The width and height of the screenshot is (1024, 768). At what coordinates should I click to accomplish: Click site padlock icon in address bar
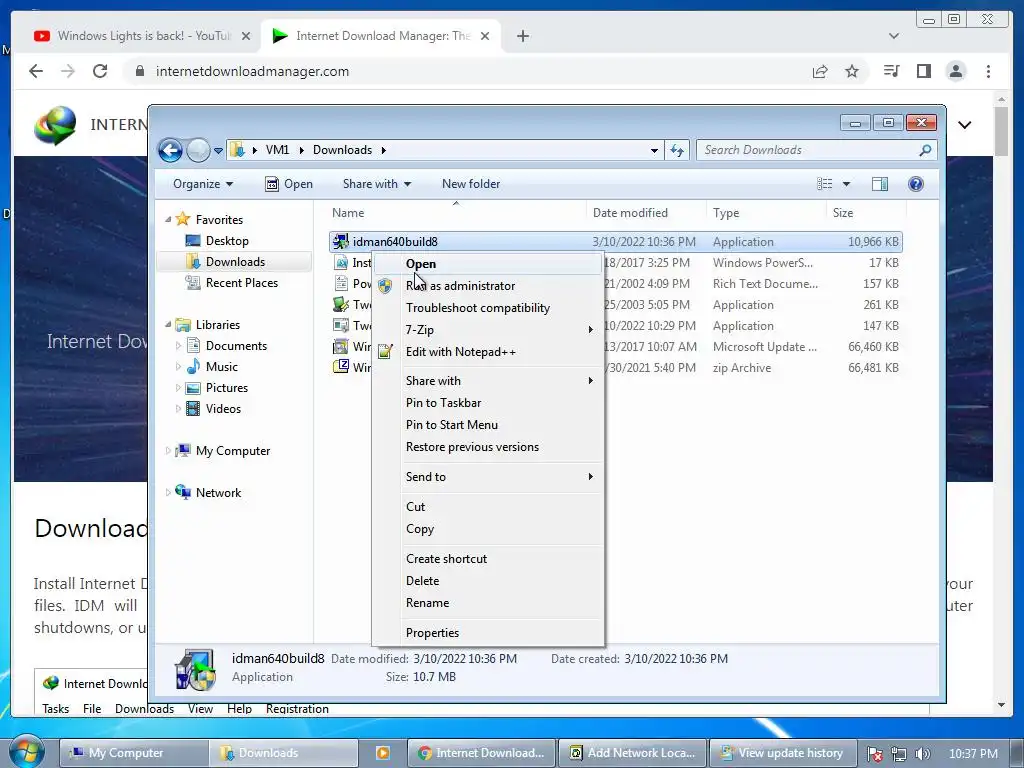[139, 71]
